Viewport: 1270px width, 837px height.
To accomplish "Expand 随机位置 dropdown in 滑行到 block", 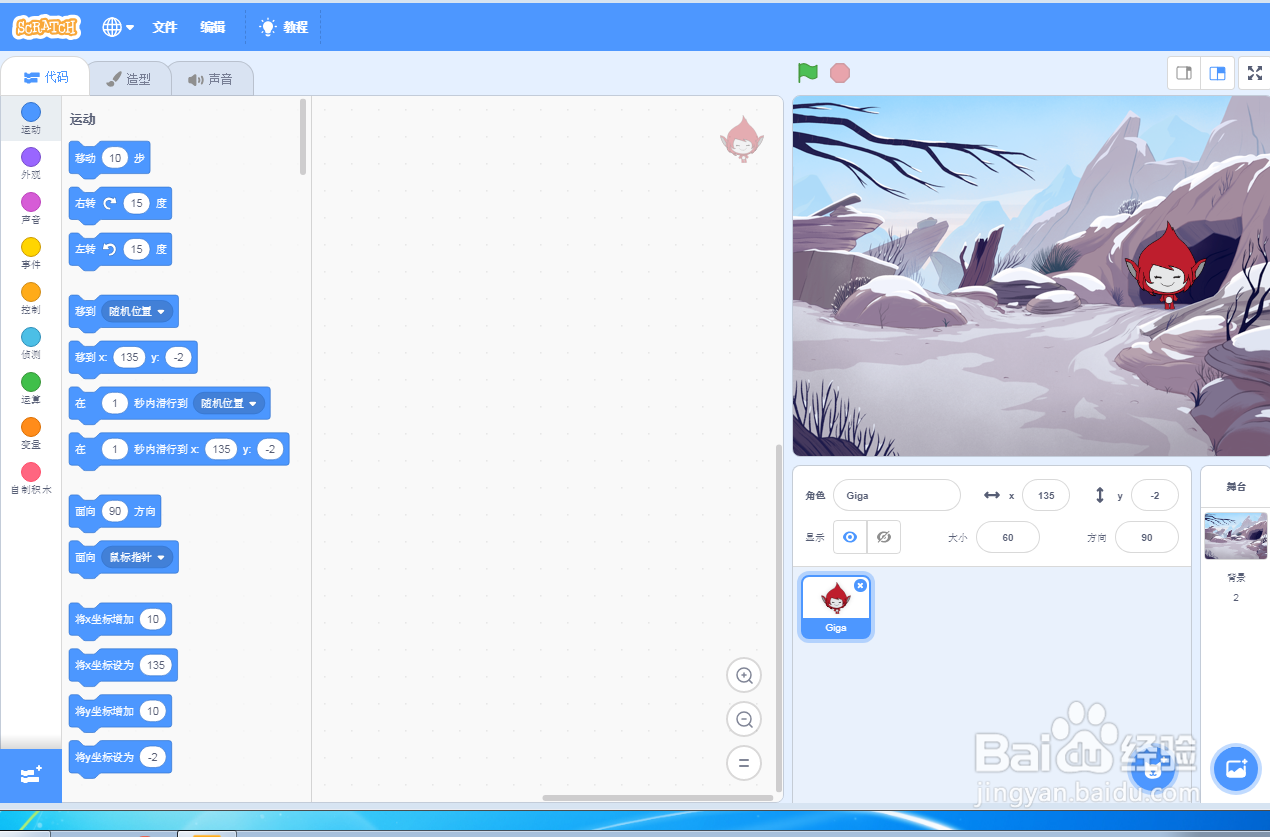I will pyautogui.click(x=229, y=403).
